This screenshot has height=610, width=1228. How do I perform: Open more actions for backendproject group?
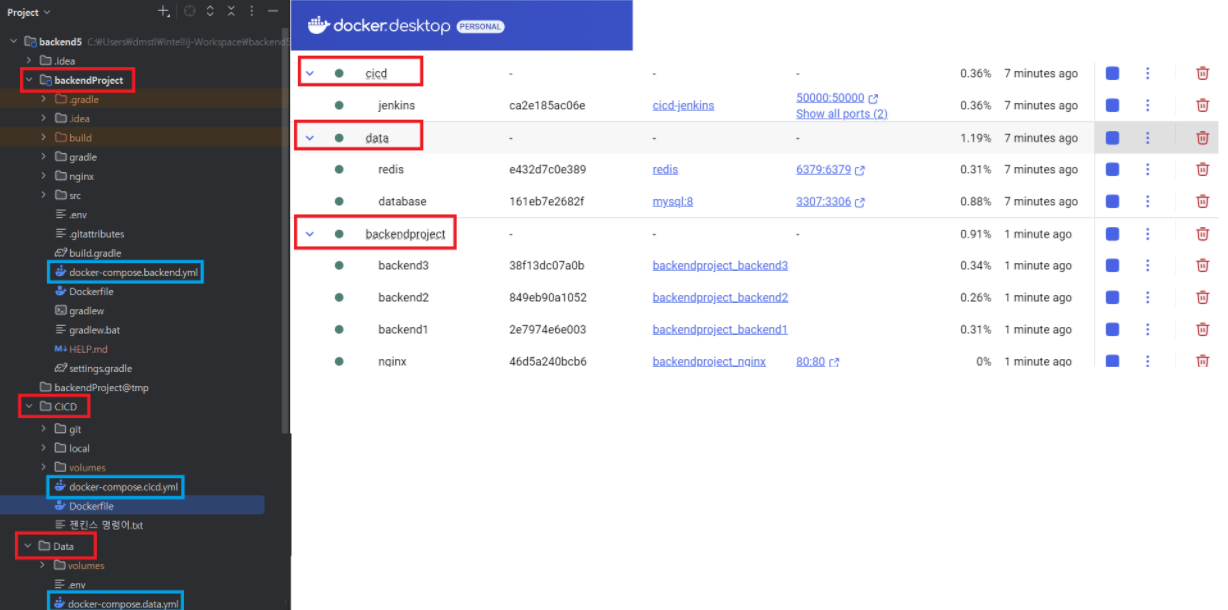1148,234
